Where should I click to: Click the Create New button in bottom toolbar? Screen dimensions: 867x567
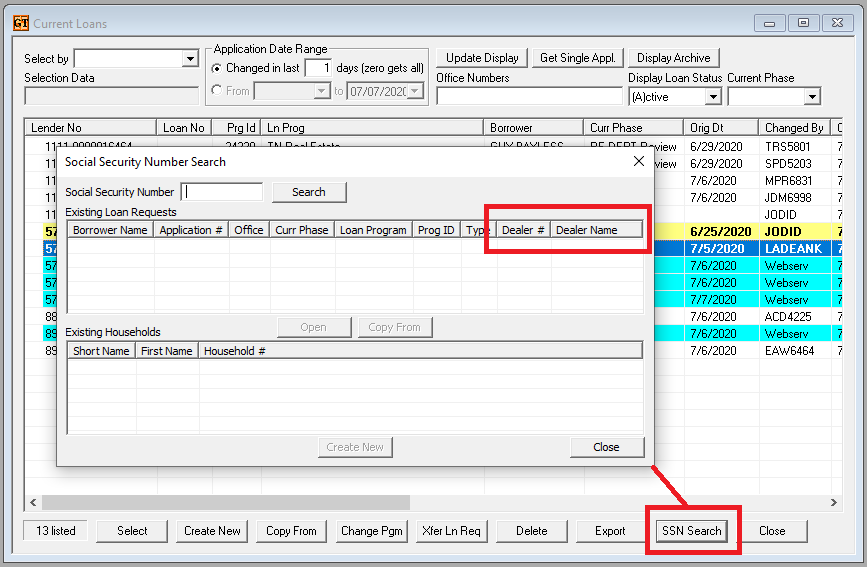click(x=212, y=531)
